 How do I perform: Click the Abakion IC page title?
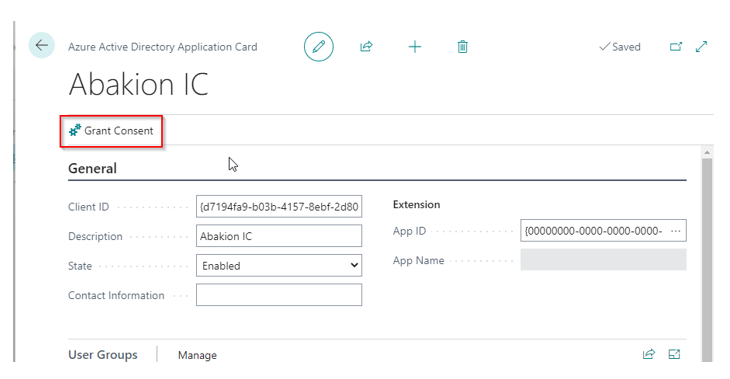138,84
